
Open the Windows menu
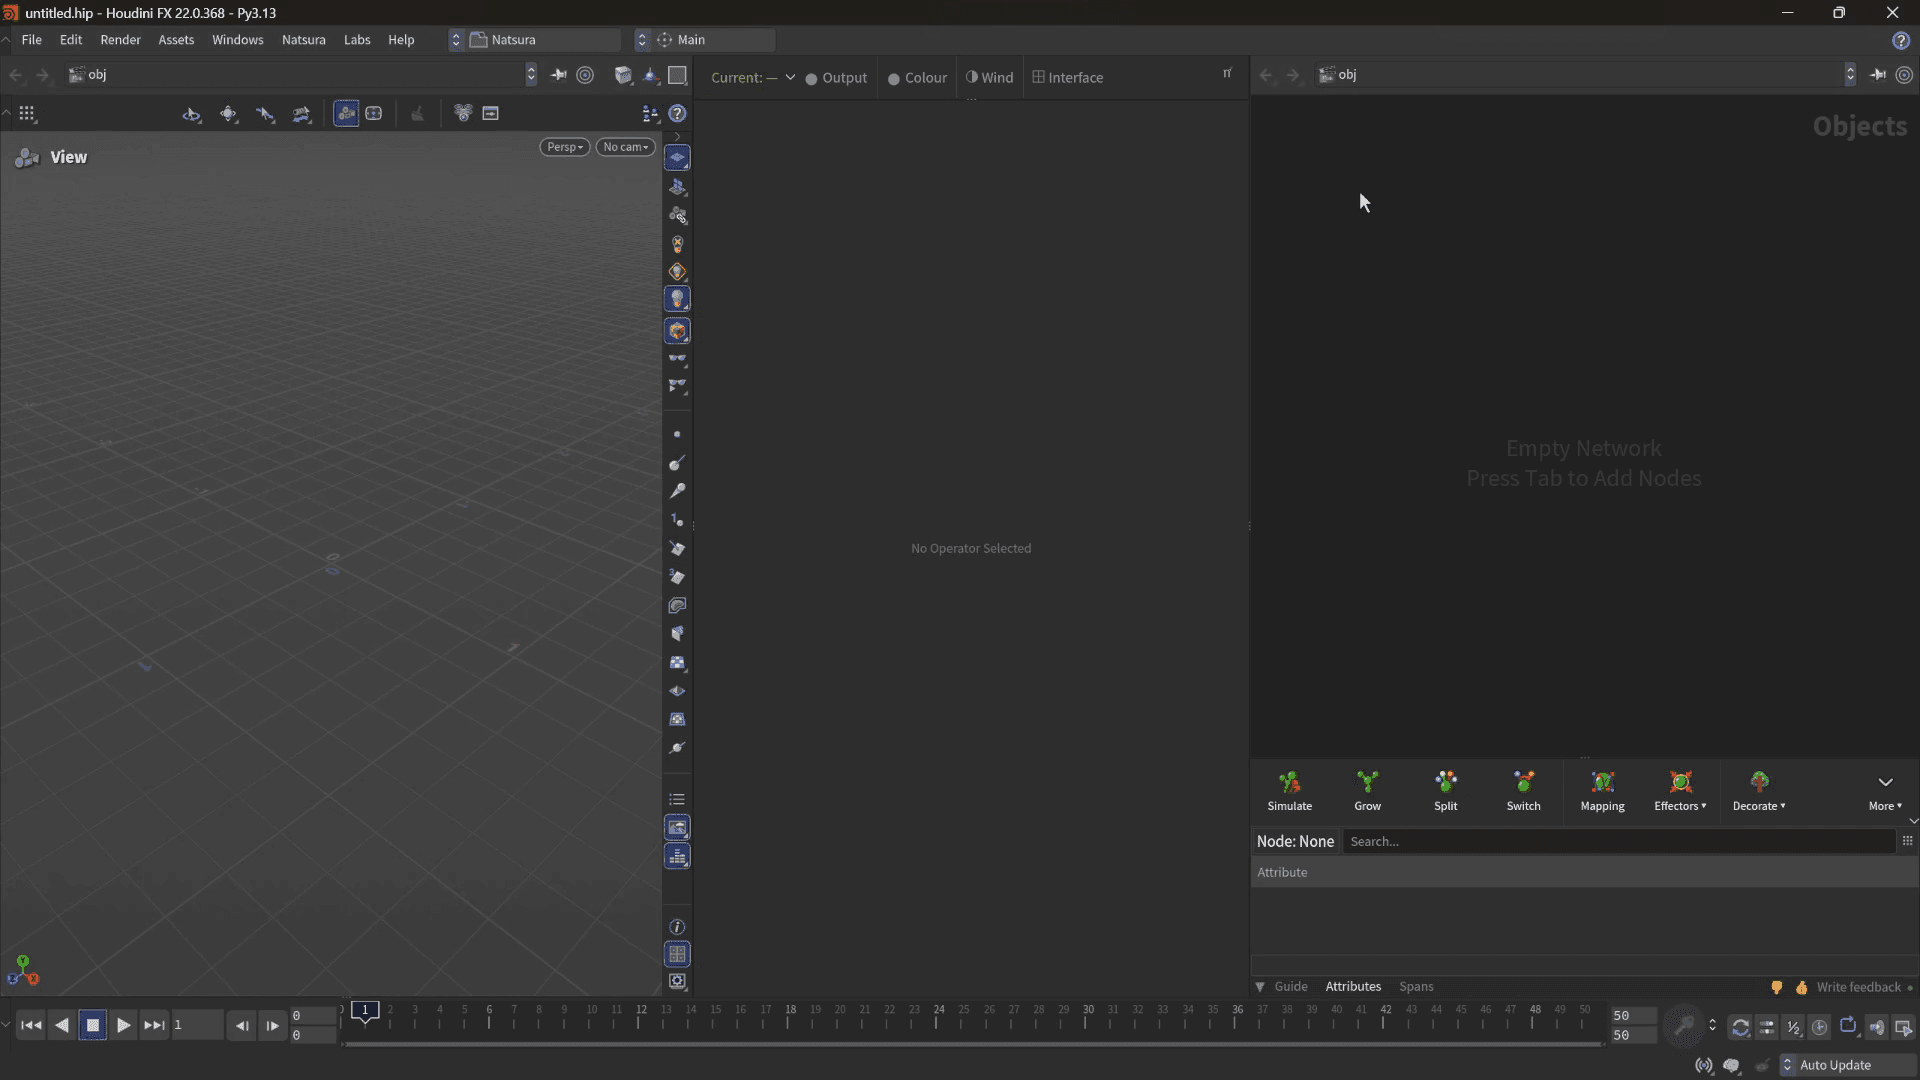coord(237,40)
